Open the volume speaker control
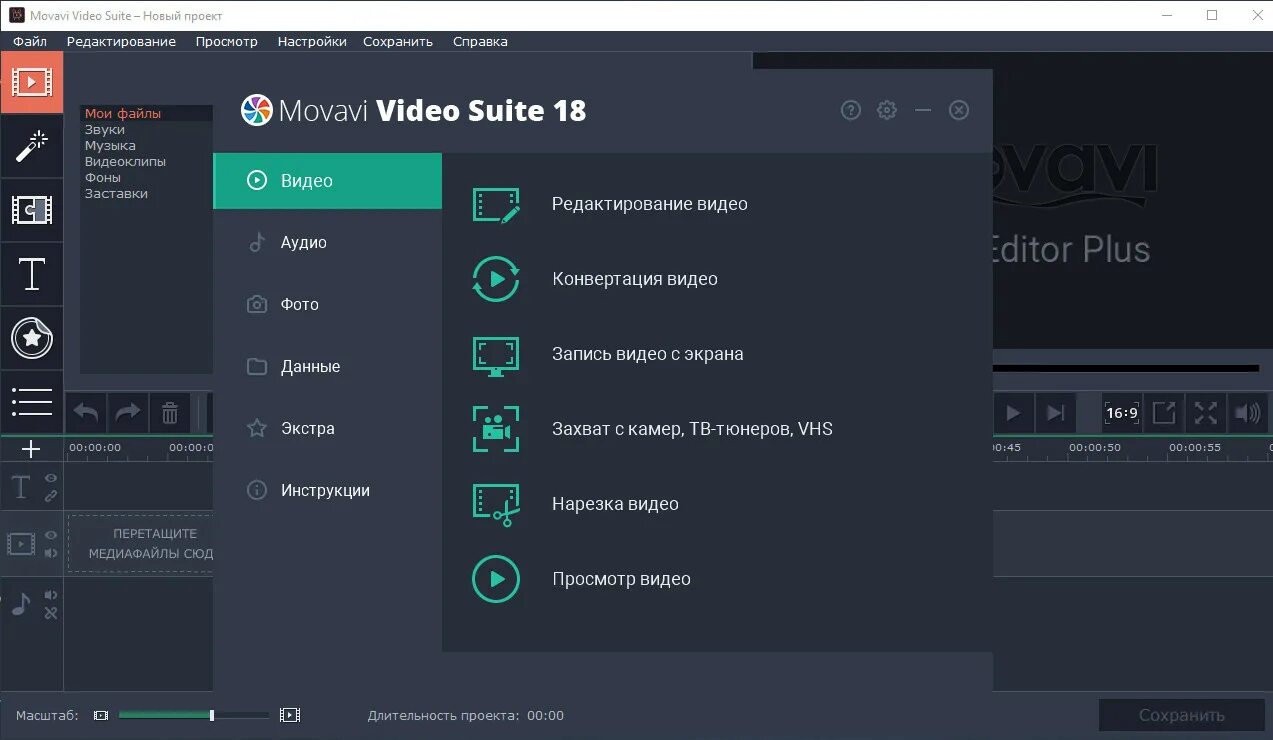1273x740 pixels. [1248, 413]
